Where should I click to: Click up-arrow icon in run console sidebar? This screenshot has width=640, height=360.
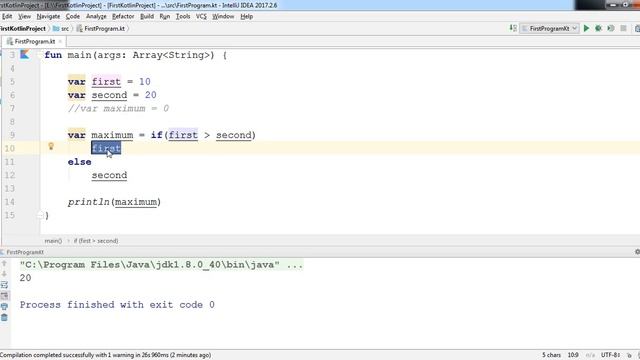[4, 263]
